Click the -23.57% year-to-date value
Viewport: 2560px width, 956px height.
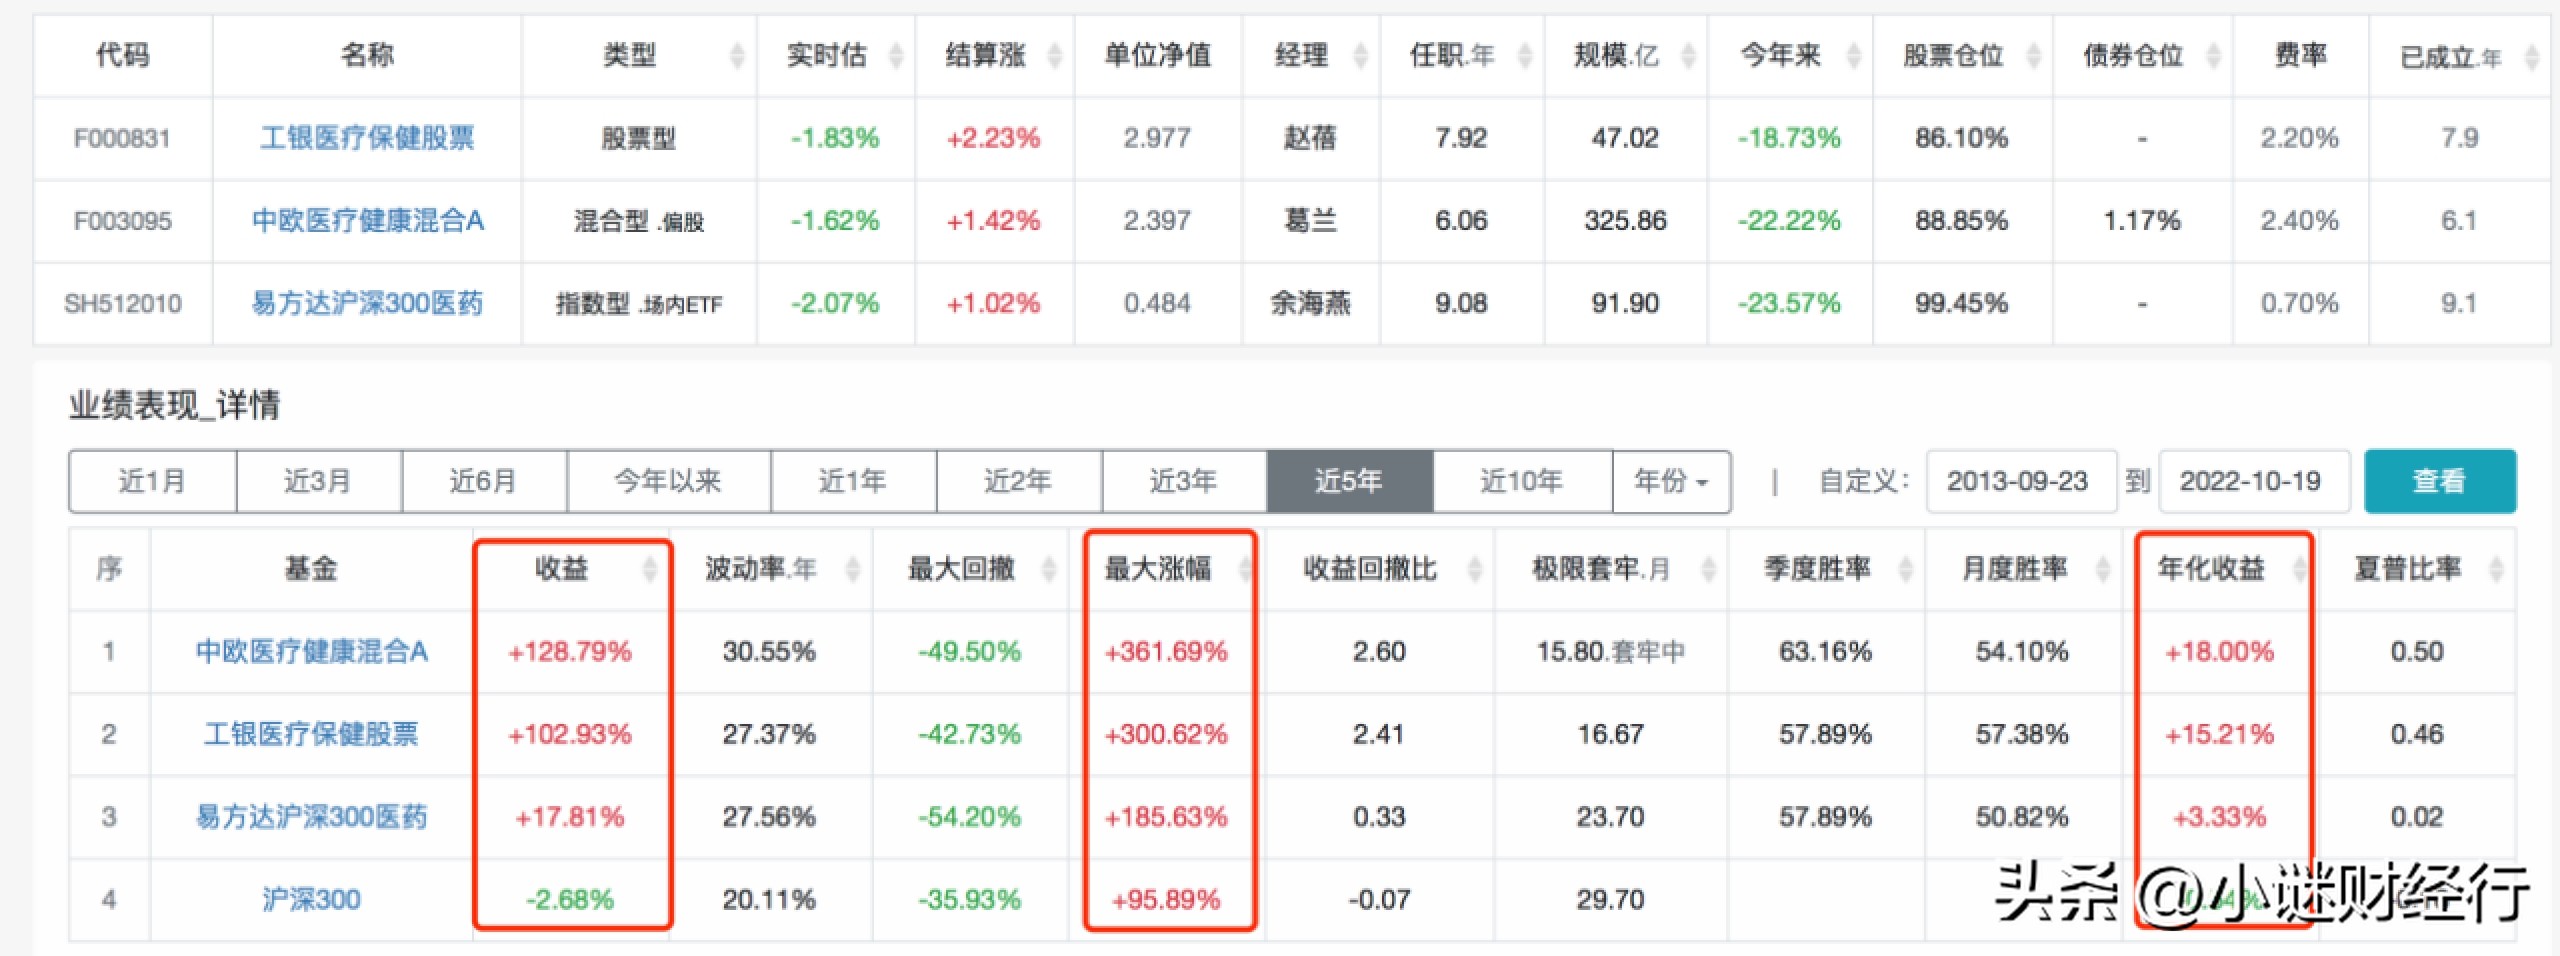click(1789, 303)
